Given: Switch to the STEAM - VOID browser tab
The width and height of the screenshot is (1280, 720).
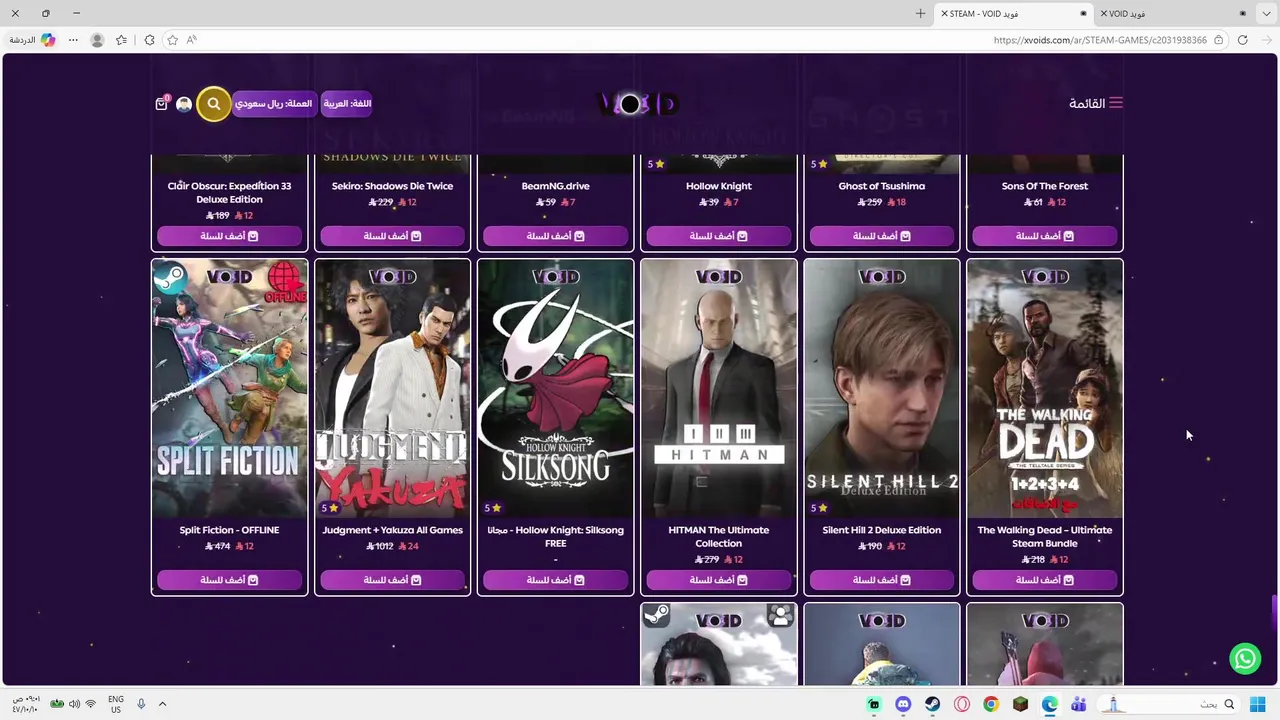Looking at the screenshot, I should (1013, 14).
